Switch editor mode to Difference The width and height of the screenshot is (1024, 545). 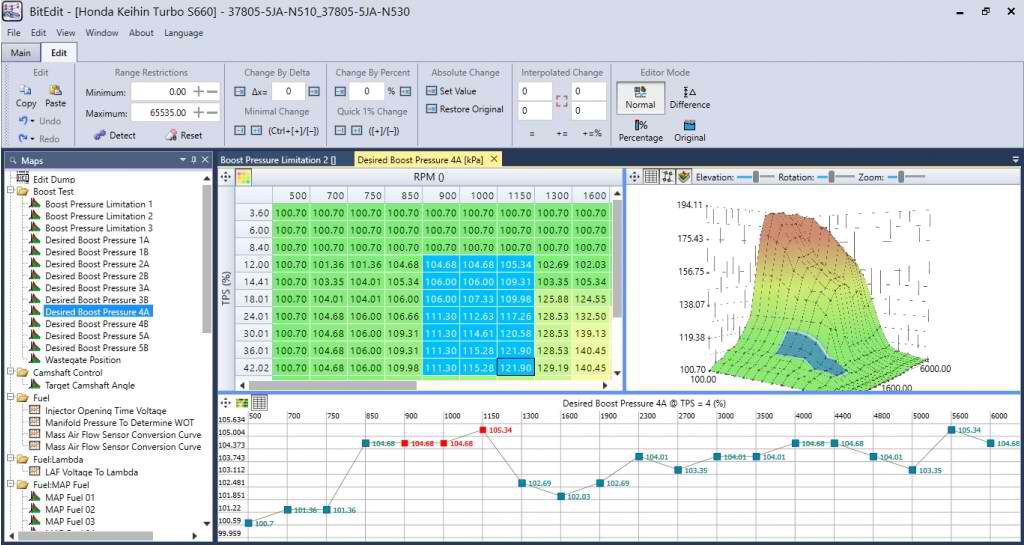[689, 96]
